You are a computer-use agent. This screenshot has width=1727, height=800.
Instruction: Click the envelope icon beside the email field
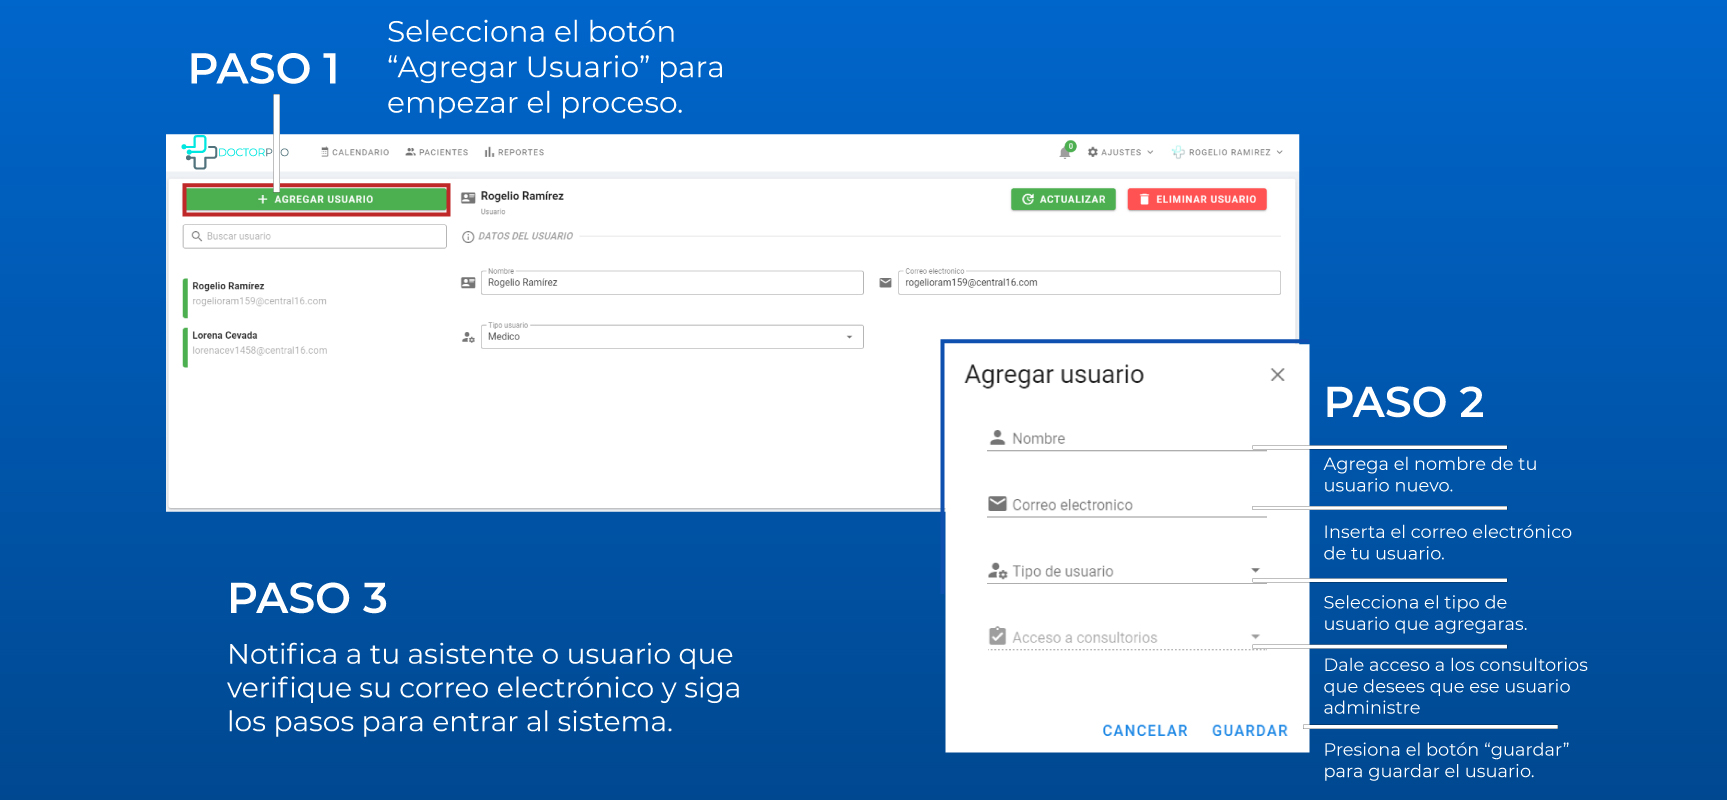(885, 283)
